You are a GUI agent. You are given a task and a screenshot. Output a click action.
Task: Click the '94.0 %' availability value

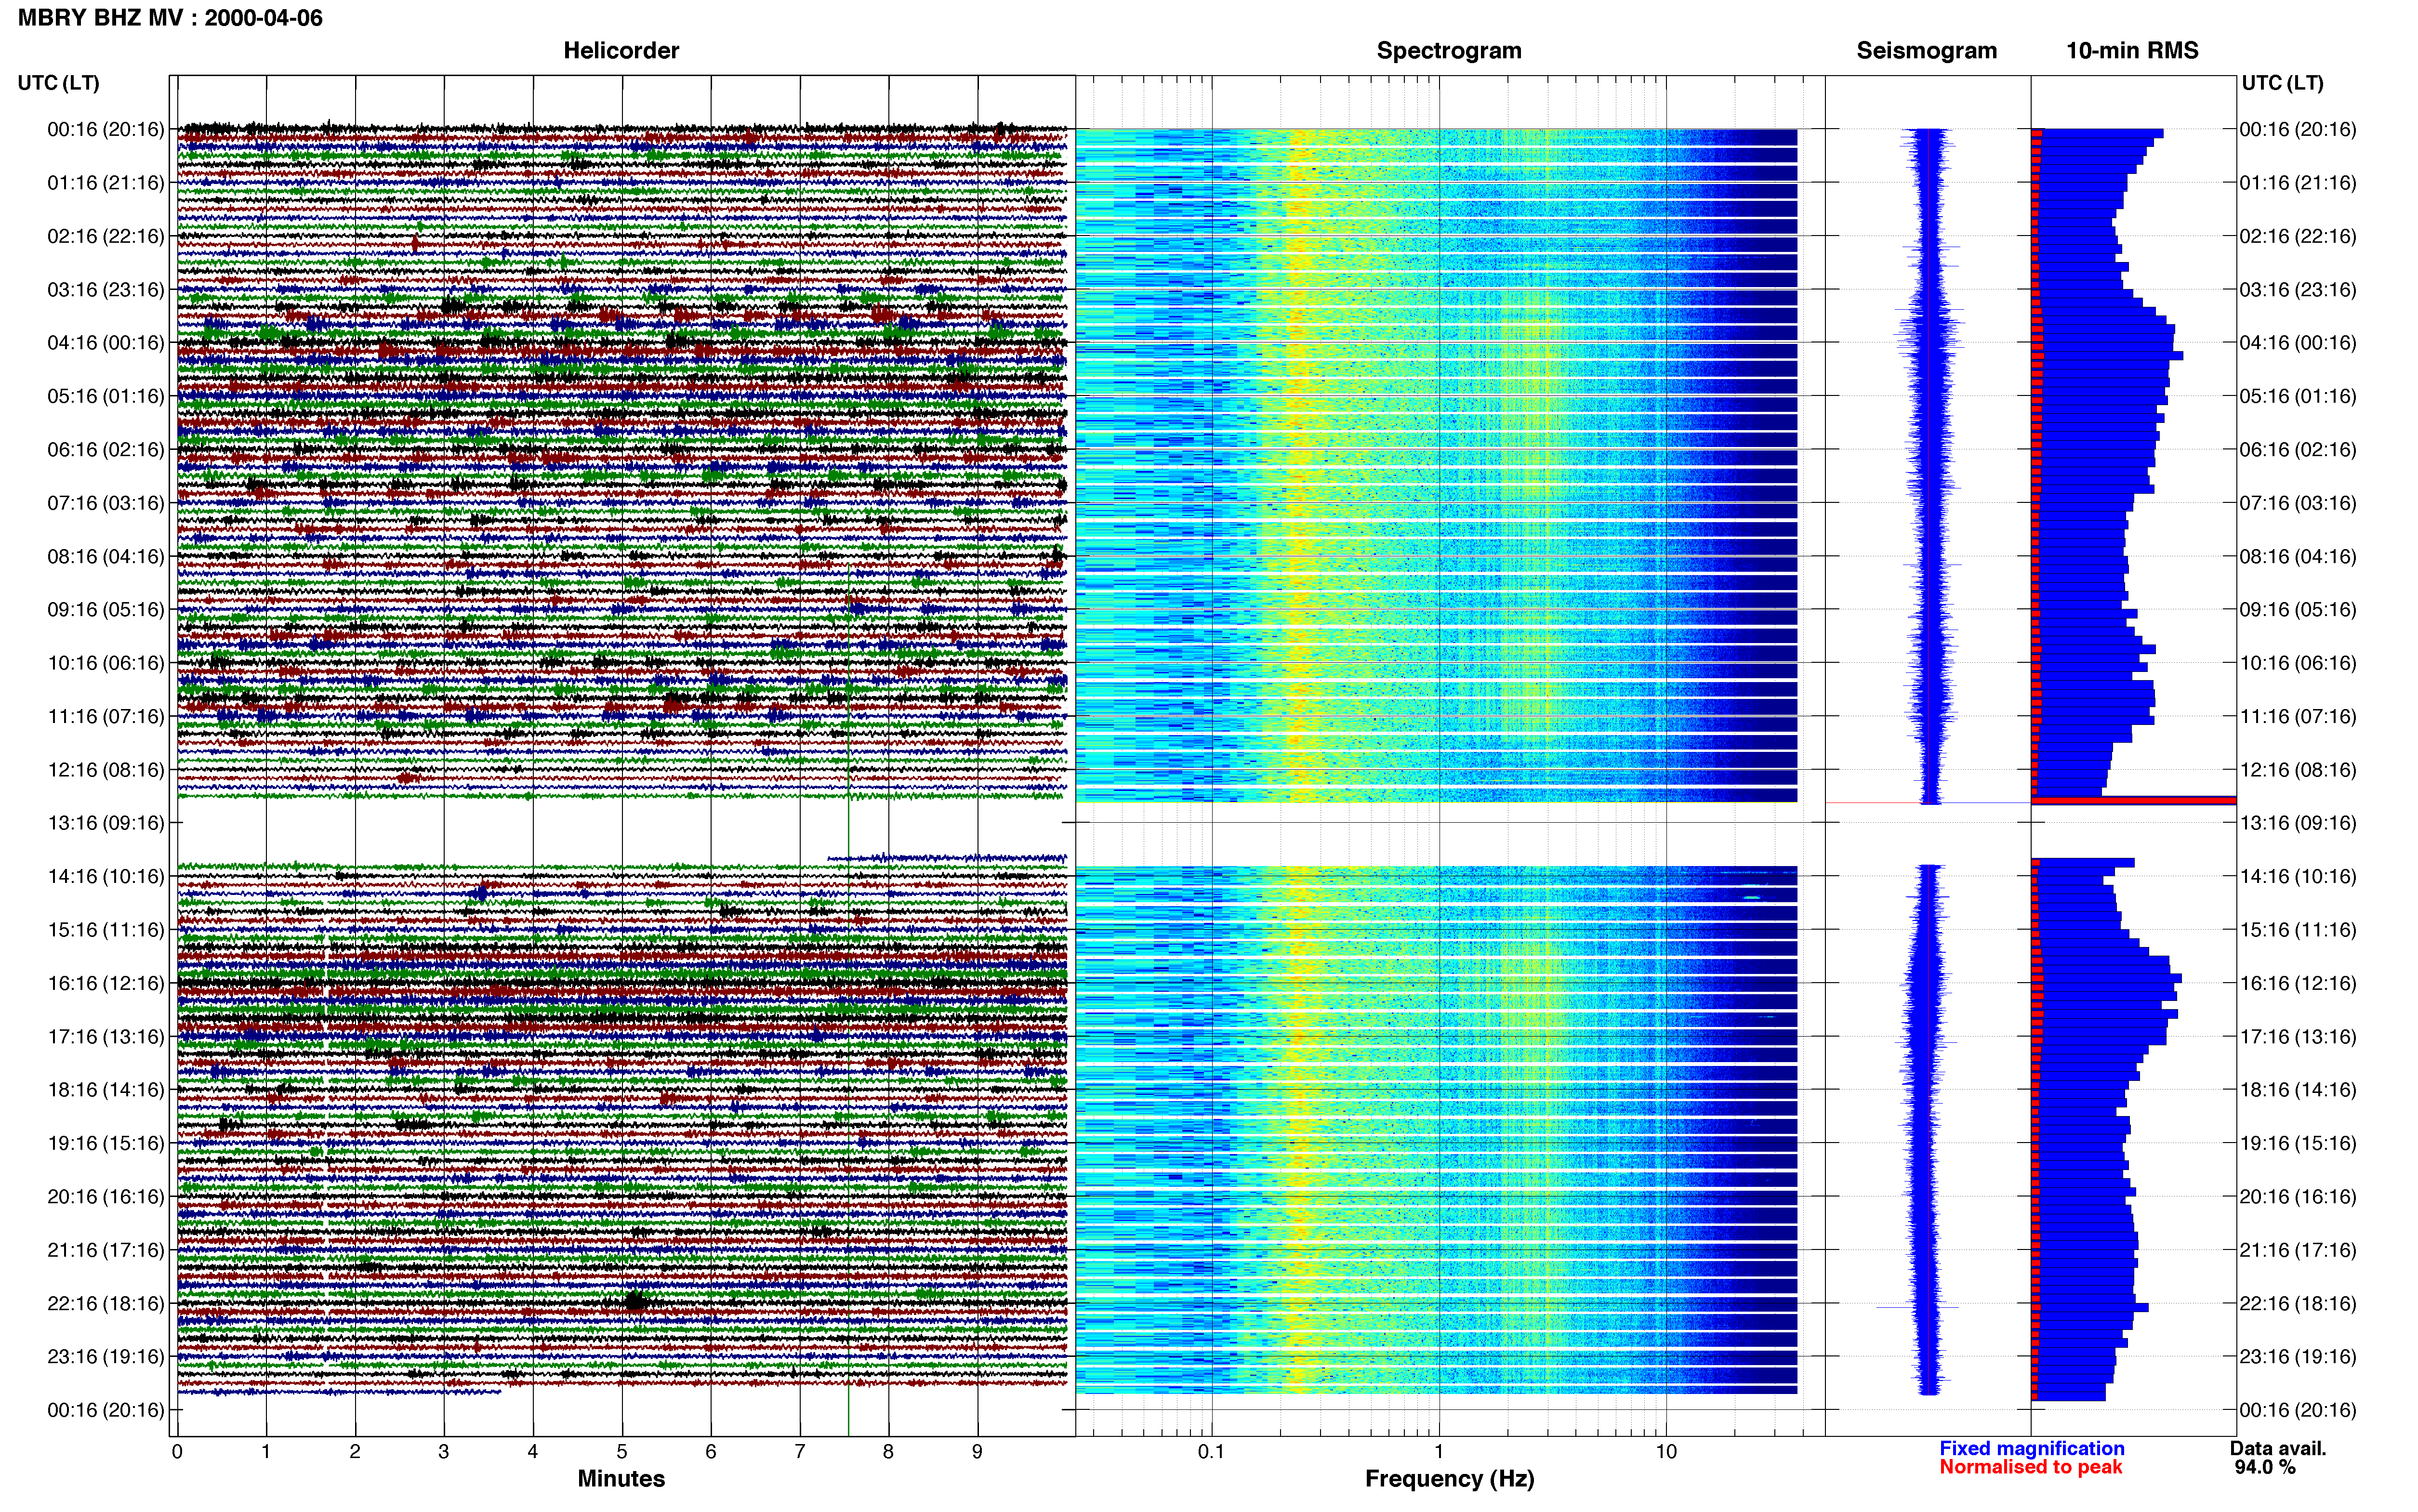(x=2265, y=1467)
